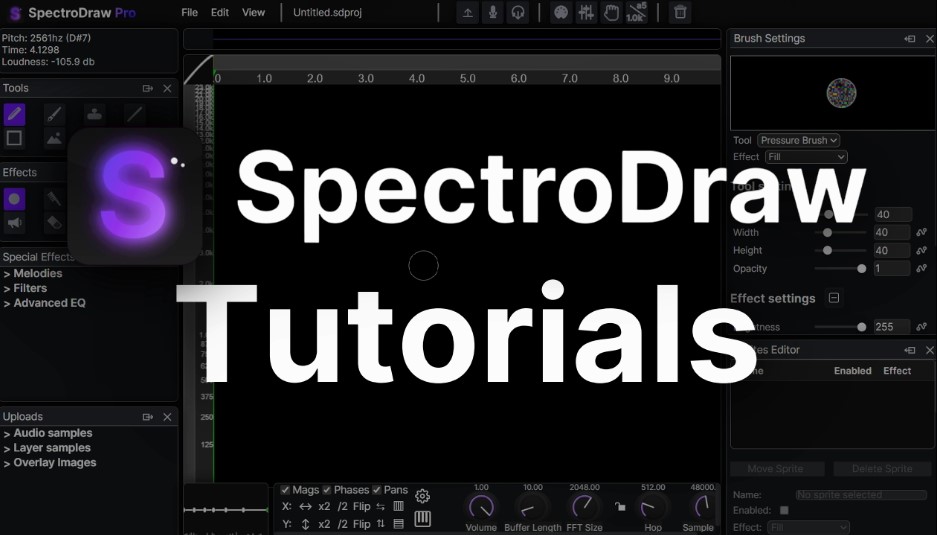The width and height of the screenshot is (937, 535).
Task: Open the Tool dropdown showing Pressure Brush
Action: point(798,140)
